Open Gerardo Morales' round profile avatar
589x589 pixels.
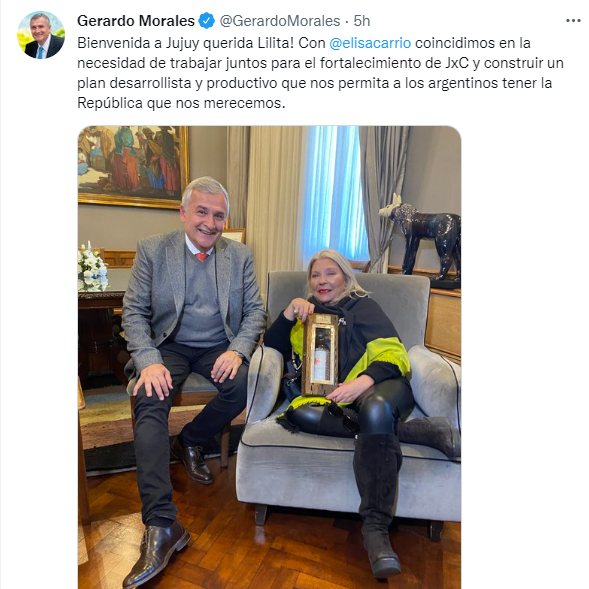point(41,35)
